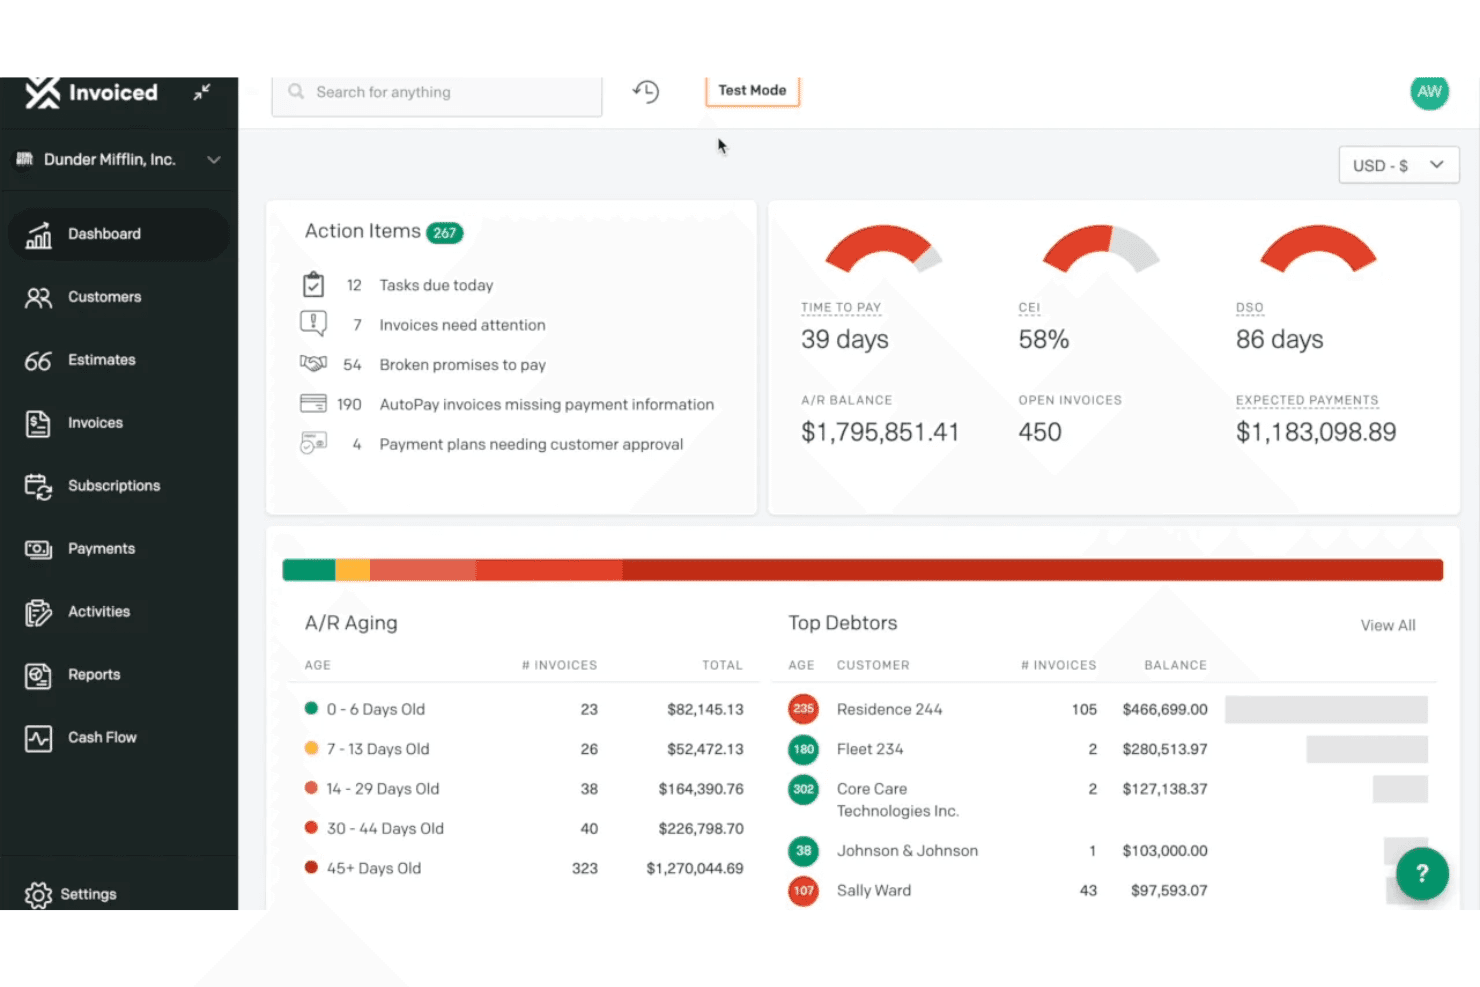Open Payment plans needing customer approval

pos(531,444)
